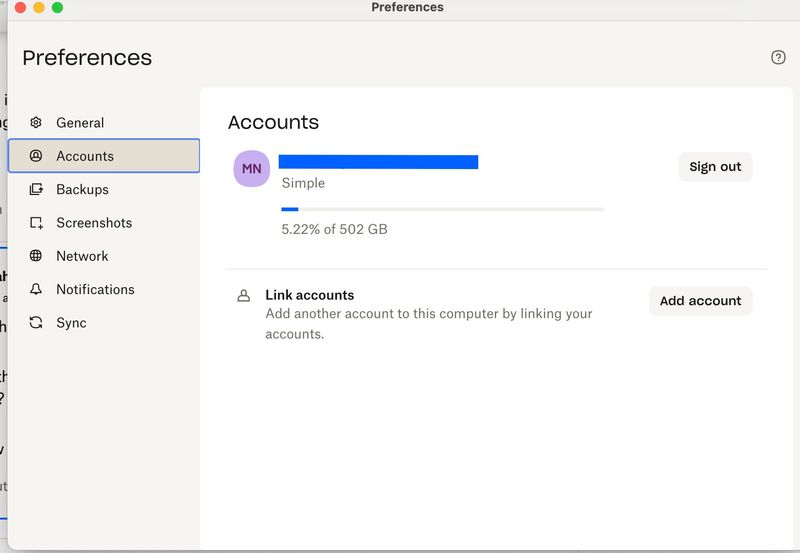
Task: Open help via the question mark icon
Action: [x=778, y=57]
